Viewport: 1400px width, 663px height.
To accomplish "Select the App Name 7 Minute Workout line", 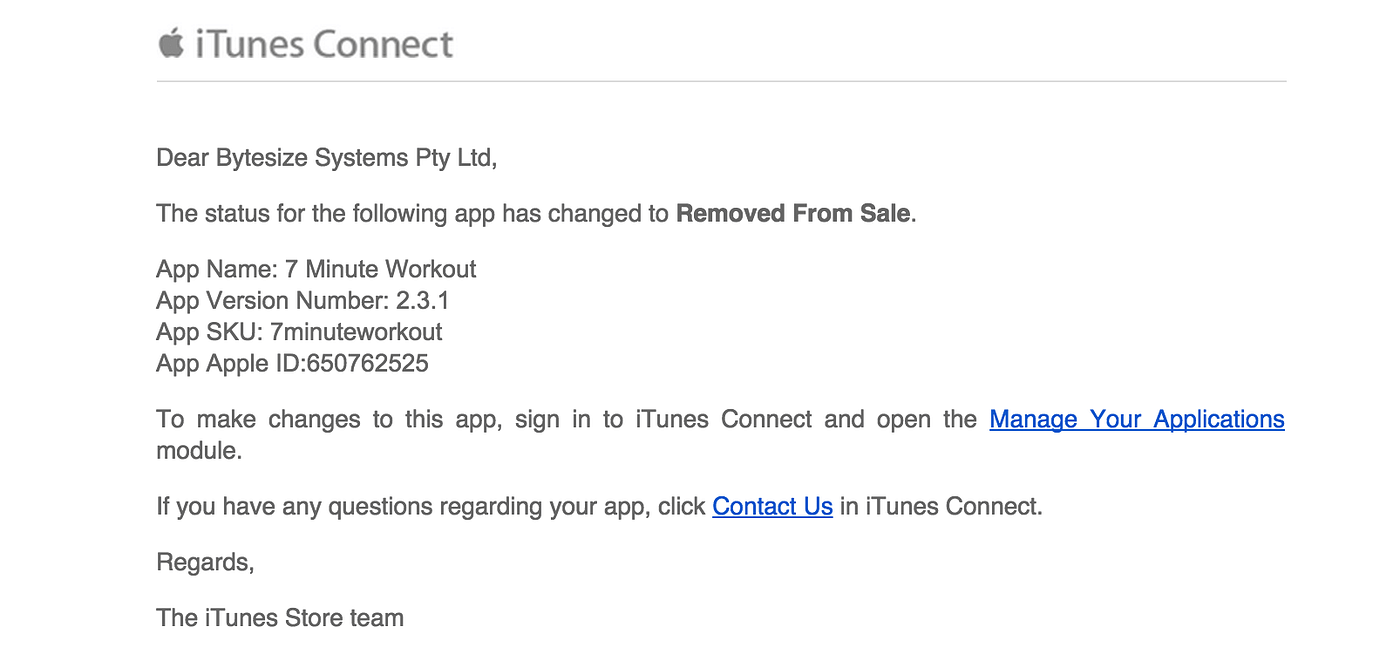I will [x=316, y=269].
